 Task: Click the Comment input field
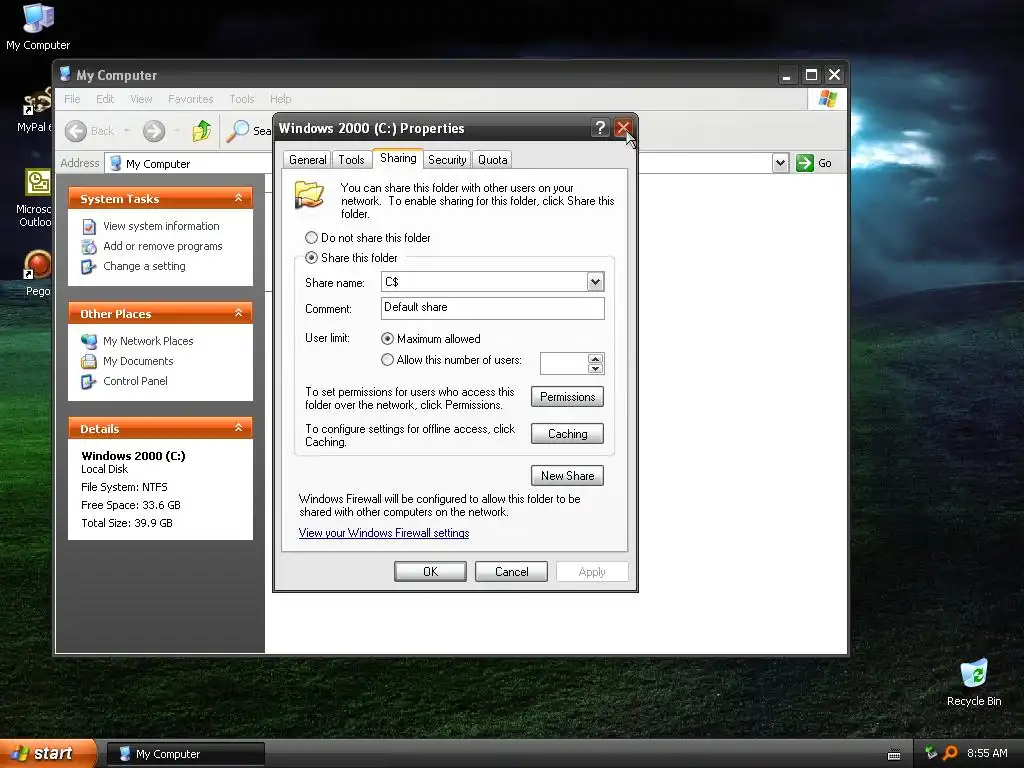[x=493, y=308]
